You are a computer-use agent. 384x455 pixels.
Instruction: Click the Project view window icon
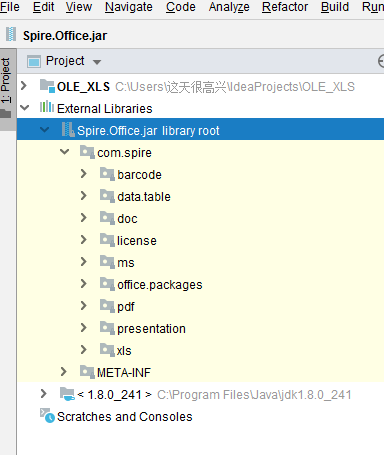[34, 61]
